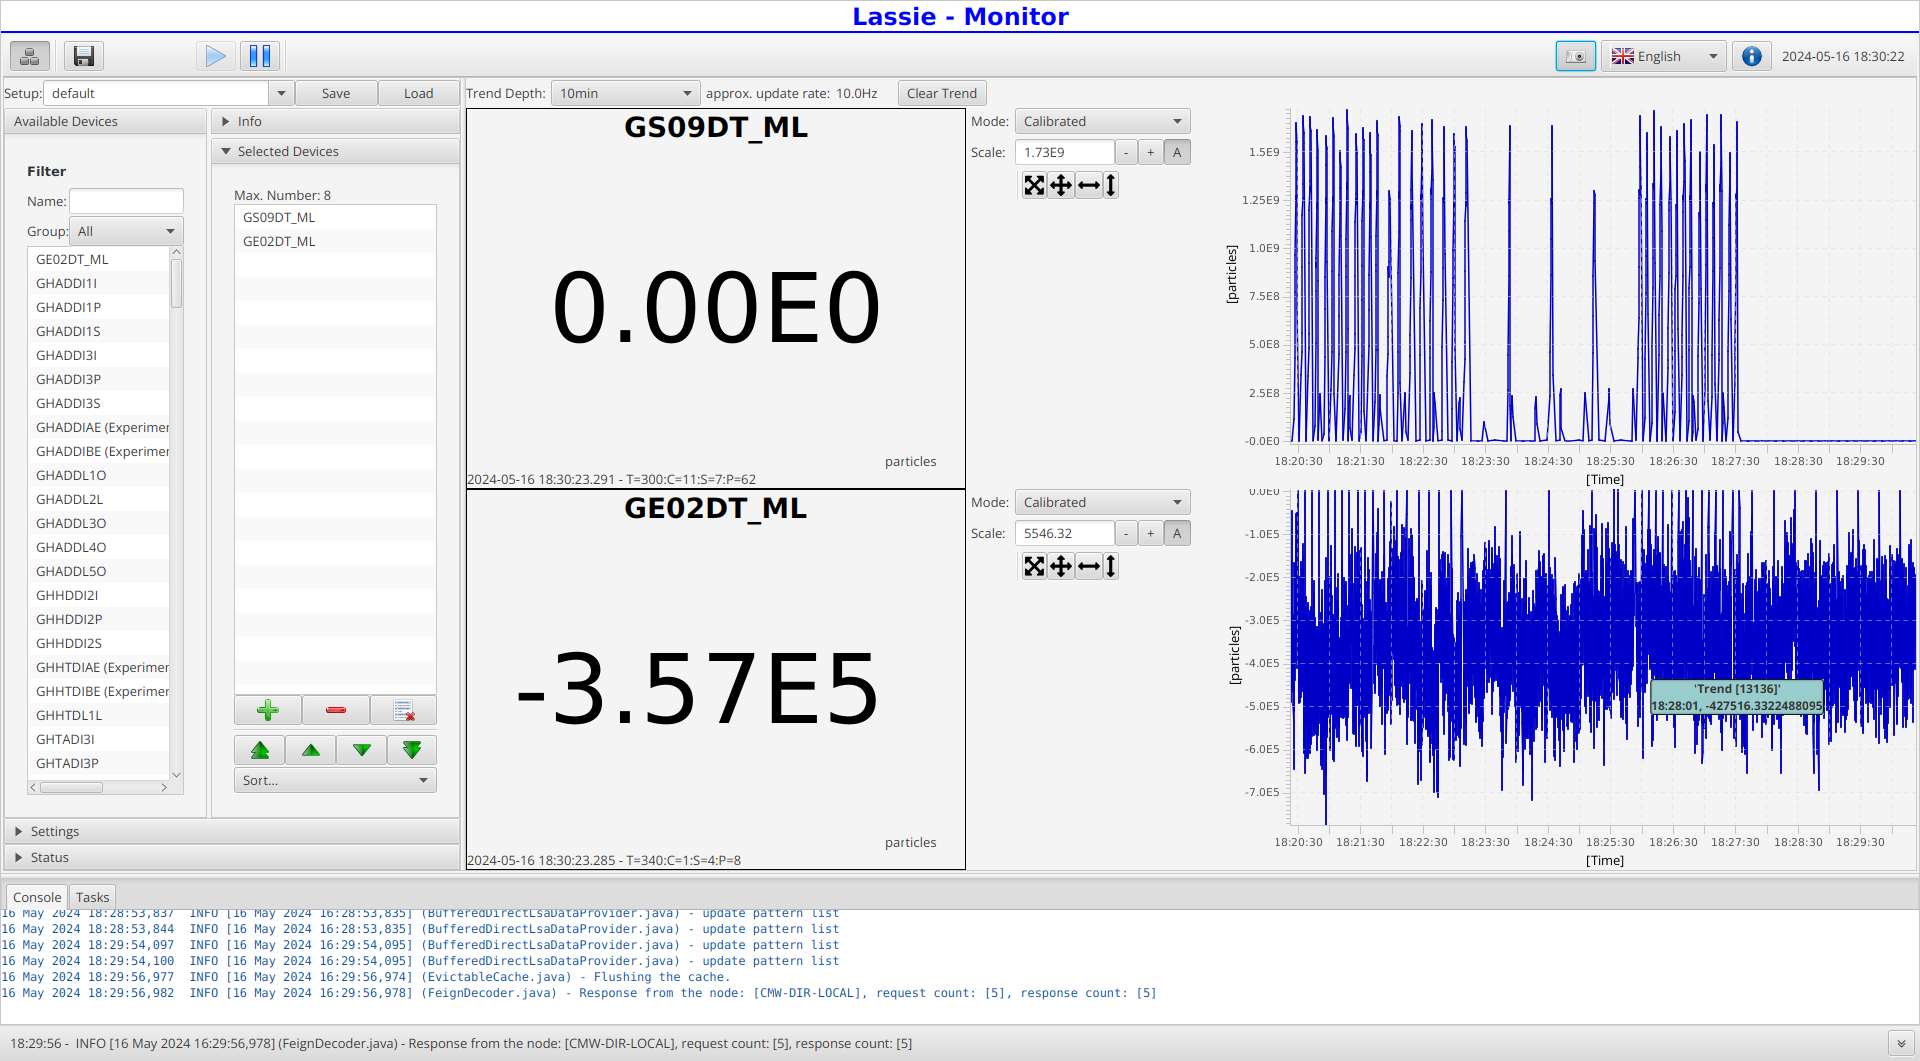Open the Group All dropdown
This screenshot has height=1061, width=1920.
point(126,231)
